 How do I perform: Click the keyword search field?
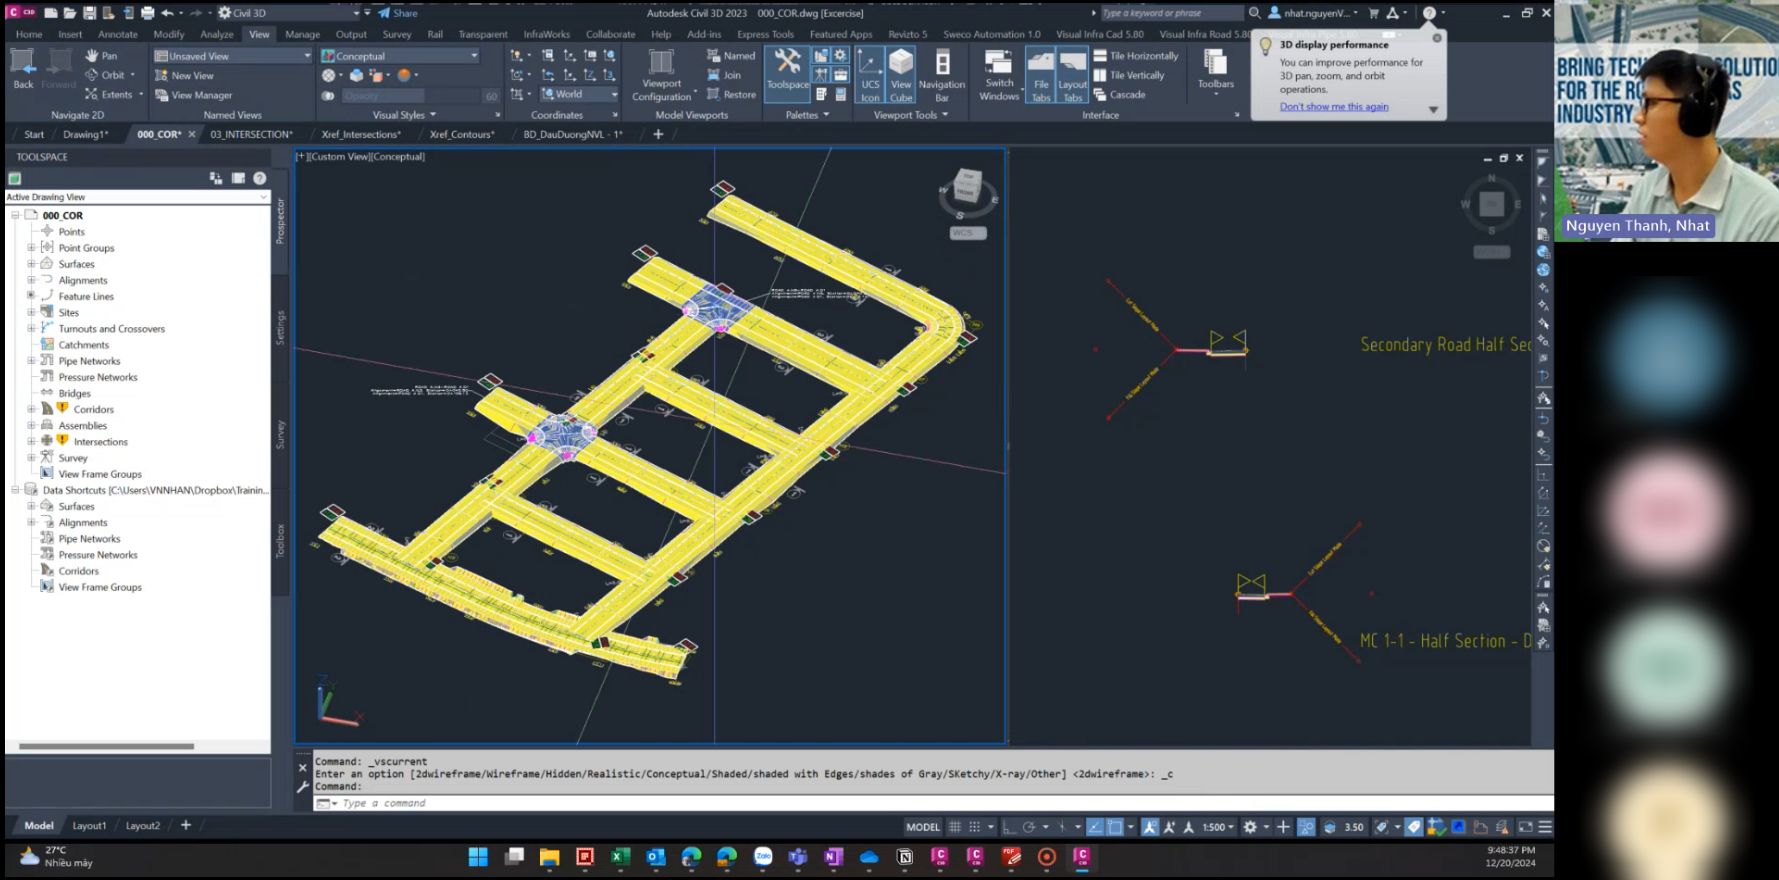1171,13
